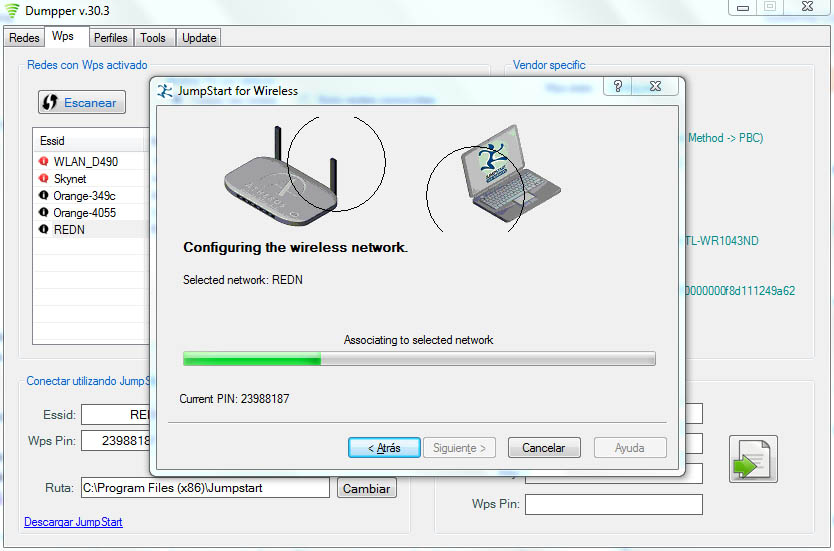Select the WLAN_D490 network row
The image size is (834, 551).
pyautogui.click(x=90, y=161)
